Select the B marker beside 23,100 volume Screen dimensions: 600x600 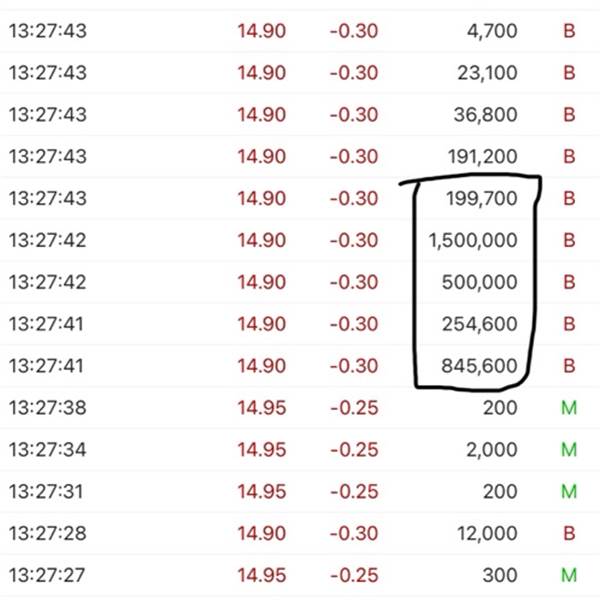point(569,73)
